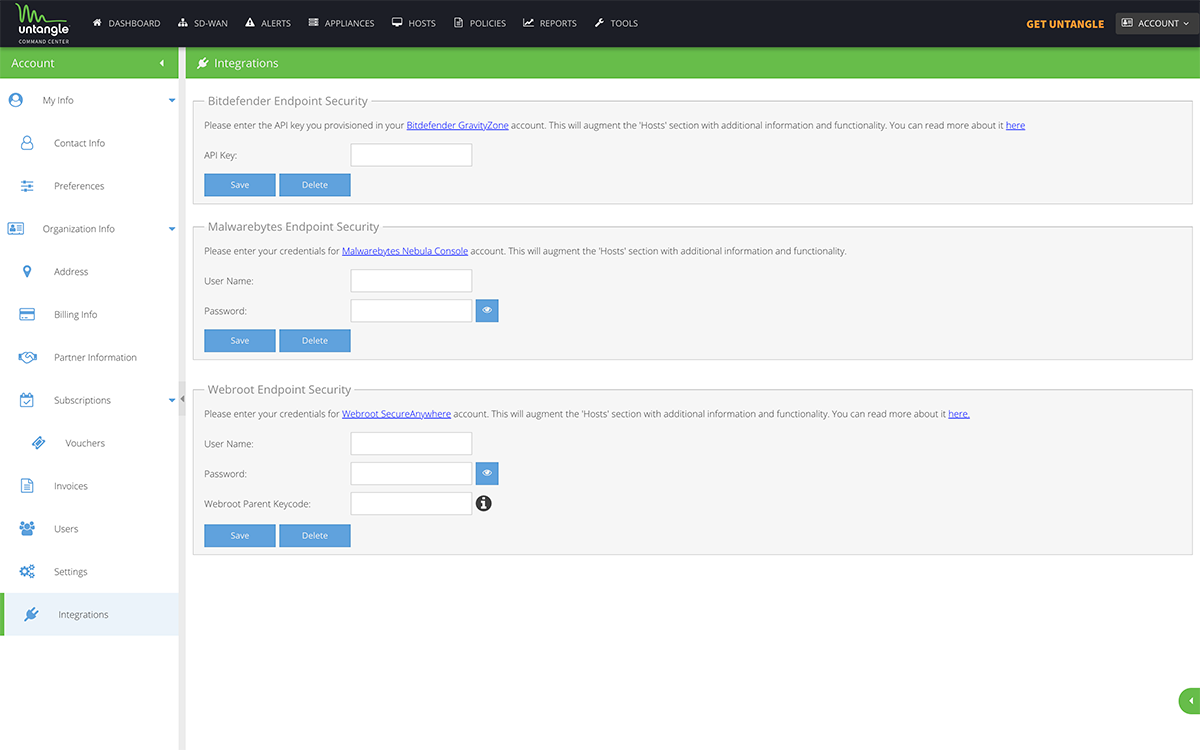This screenshot has height=750, width=1200.
Task: Click the Webroot 'here.' read more link
Action: tap(959, 414)
